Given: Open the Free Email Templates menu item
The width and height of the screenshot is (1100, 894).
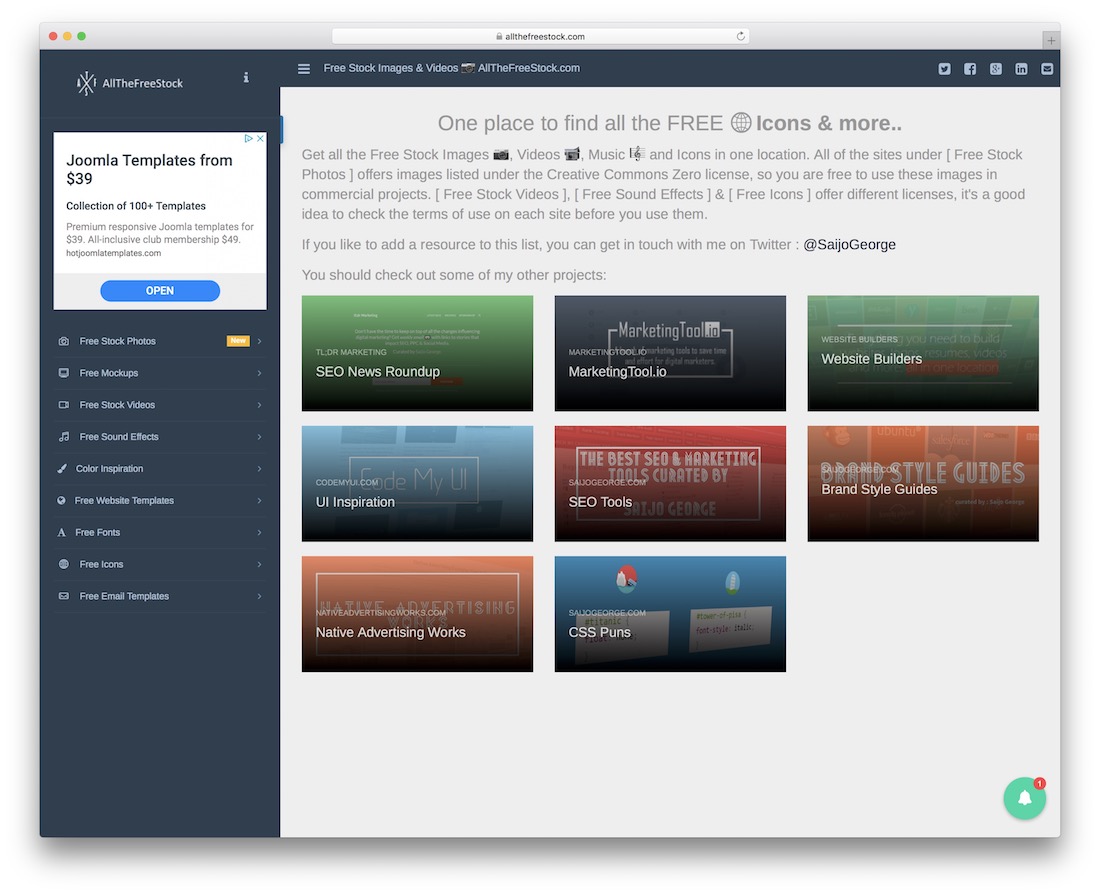Looking at the screenshot, I should (x=160, y=596).
